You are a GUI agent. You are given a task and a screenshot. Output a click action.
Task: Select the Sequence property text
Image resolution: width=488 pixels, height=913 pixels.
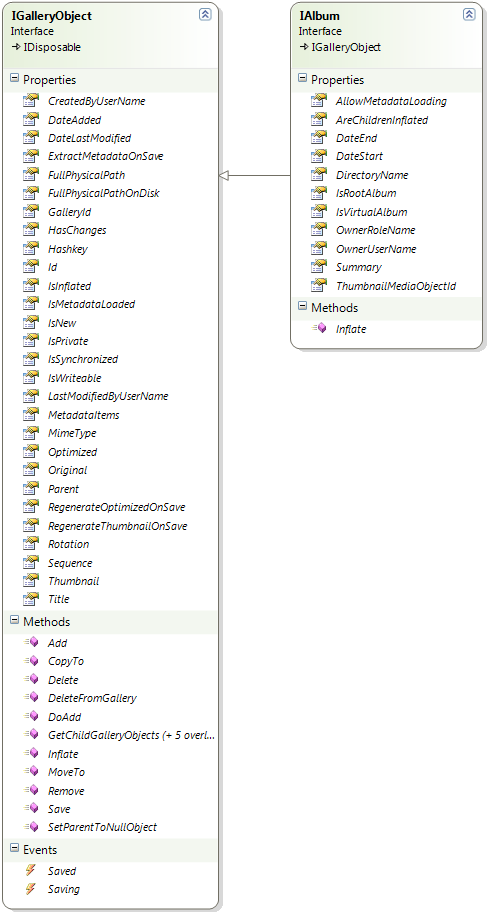tap(70, 562)
